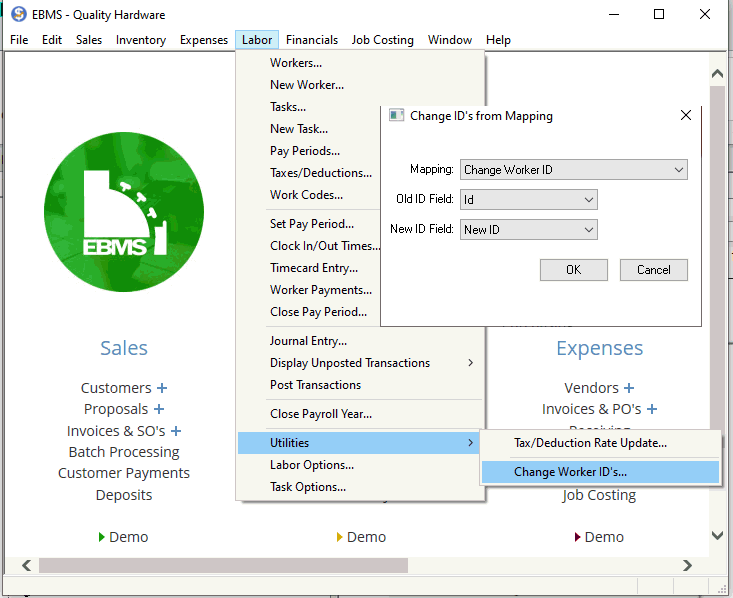Click the vertical scrollbar down arrow
Image resolution: width=733 pixels, height=598 pixels.
point(717,535)
